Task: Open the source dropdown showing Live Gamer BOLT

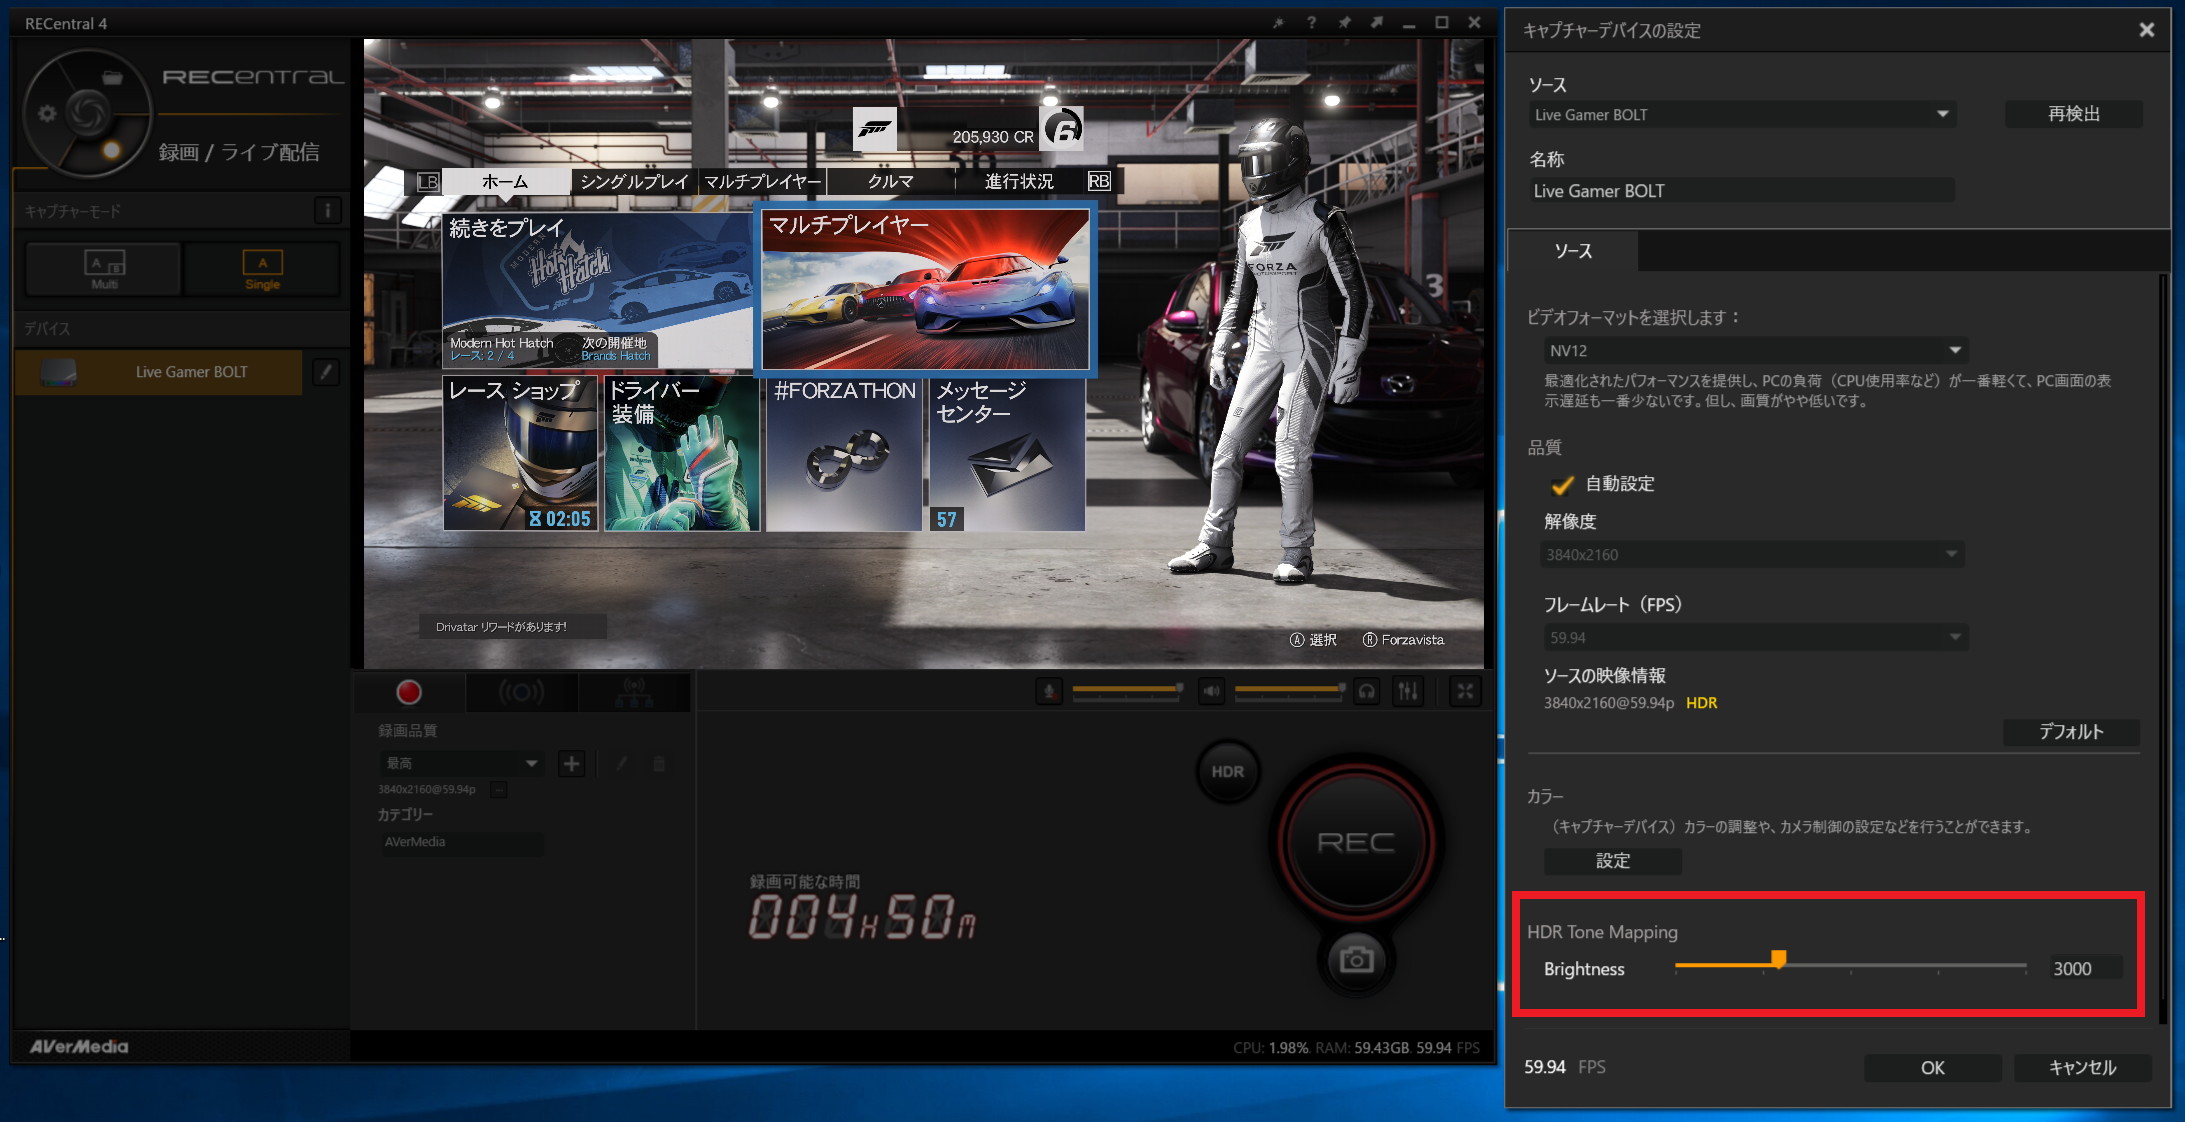Action: 1741,114
